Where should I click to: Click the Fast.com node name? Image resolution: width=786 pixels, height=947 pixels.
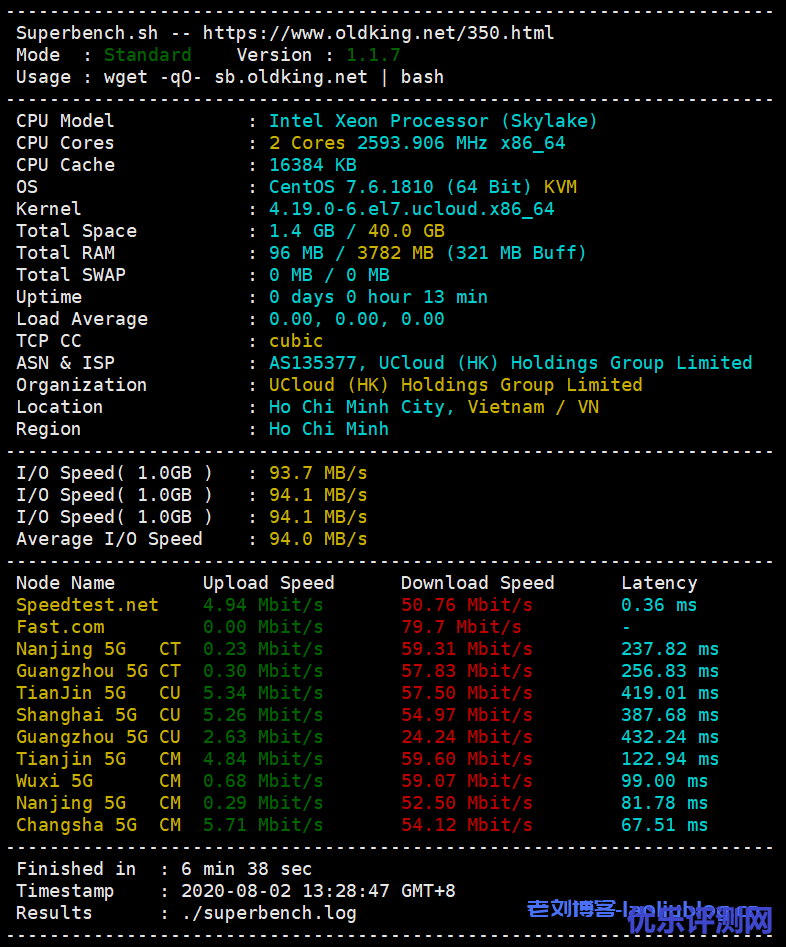60,627
